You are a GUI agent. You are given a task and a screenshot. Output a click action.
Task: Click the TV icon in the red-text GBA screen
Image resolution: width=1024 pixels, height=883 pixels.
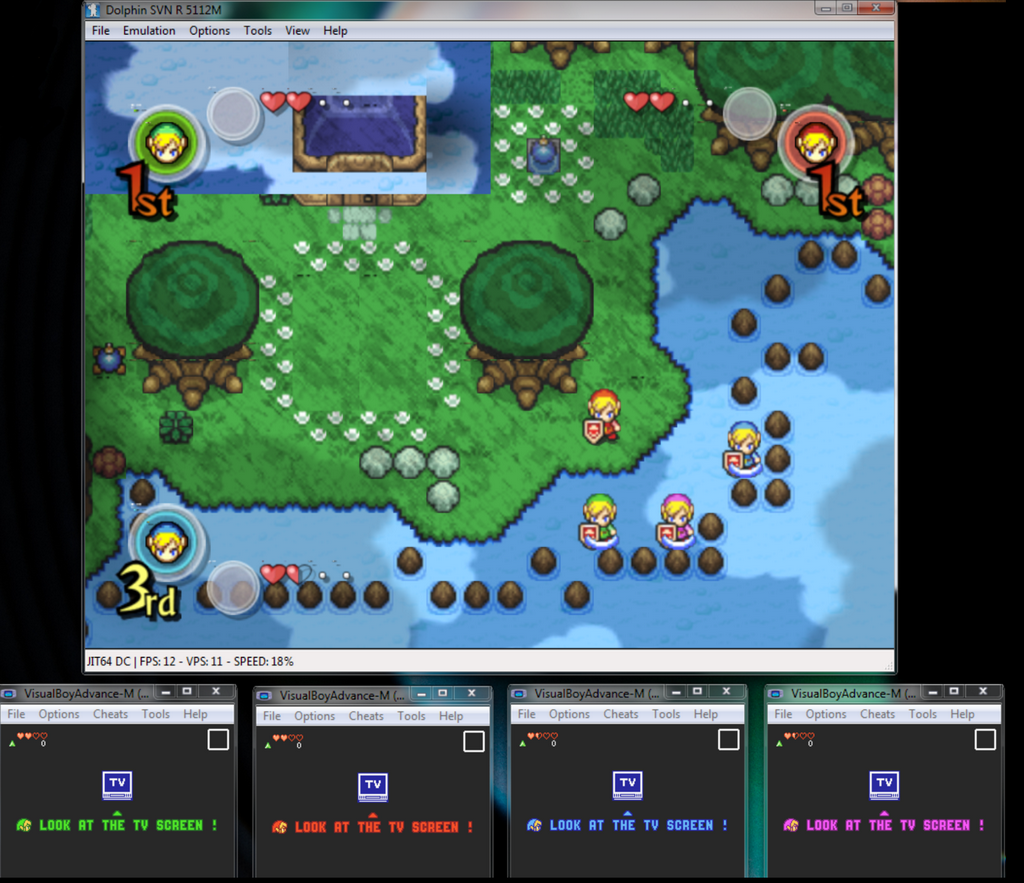(372, 785)
